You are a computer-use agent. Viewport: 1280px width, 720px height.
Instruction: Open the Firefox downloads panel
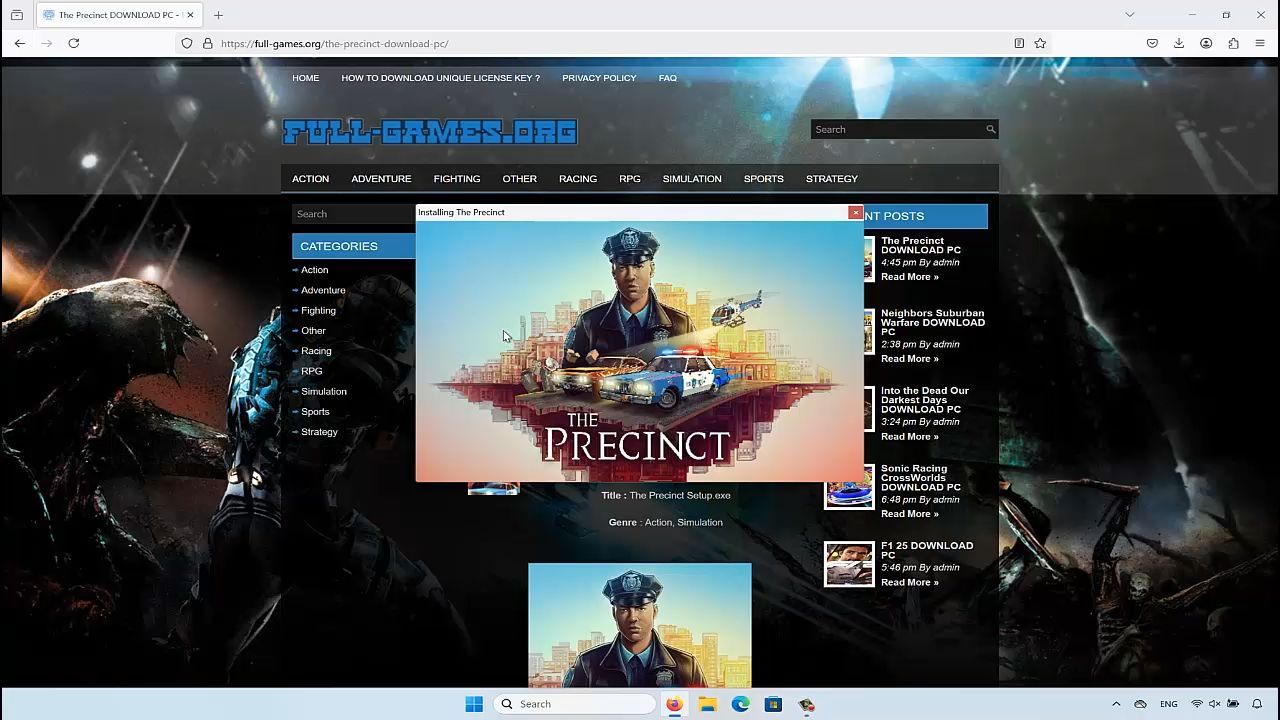(1179, 43)
